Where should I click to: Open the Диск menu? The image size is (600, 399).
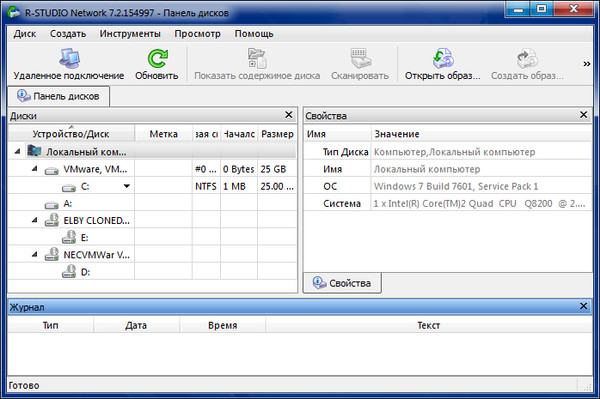pos(25,34)
